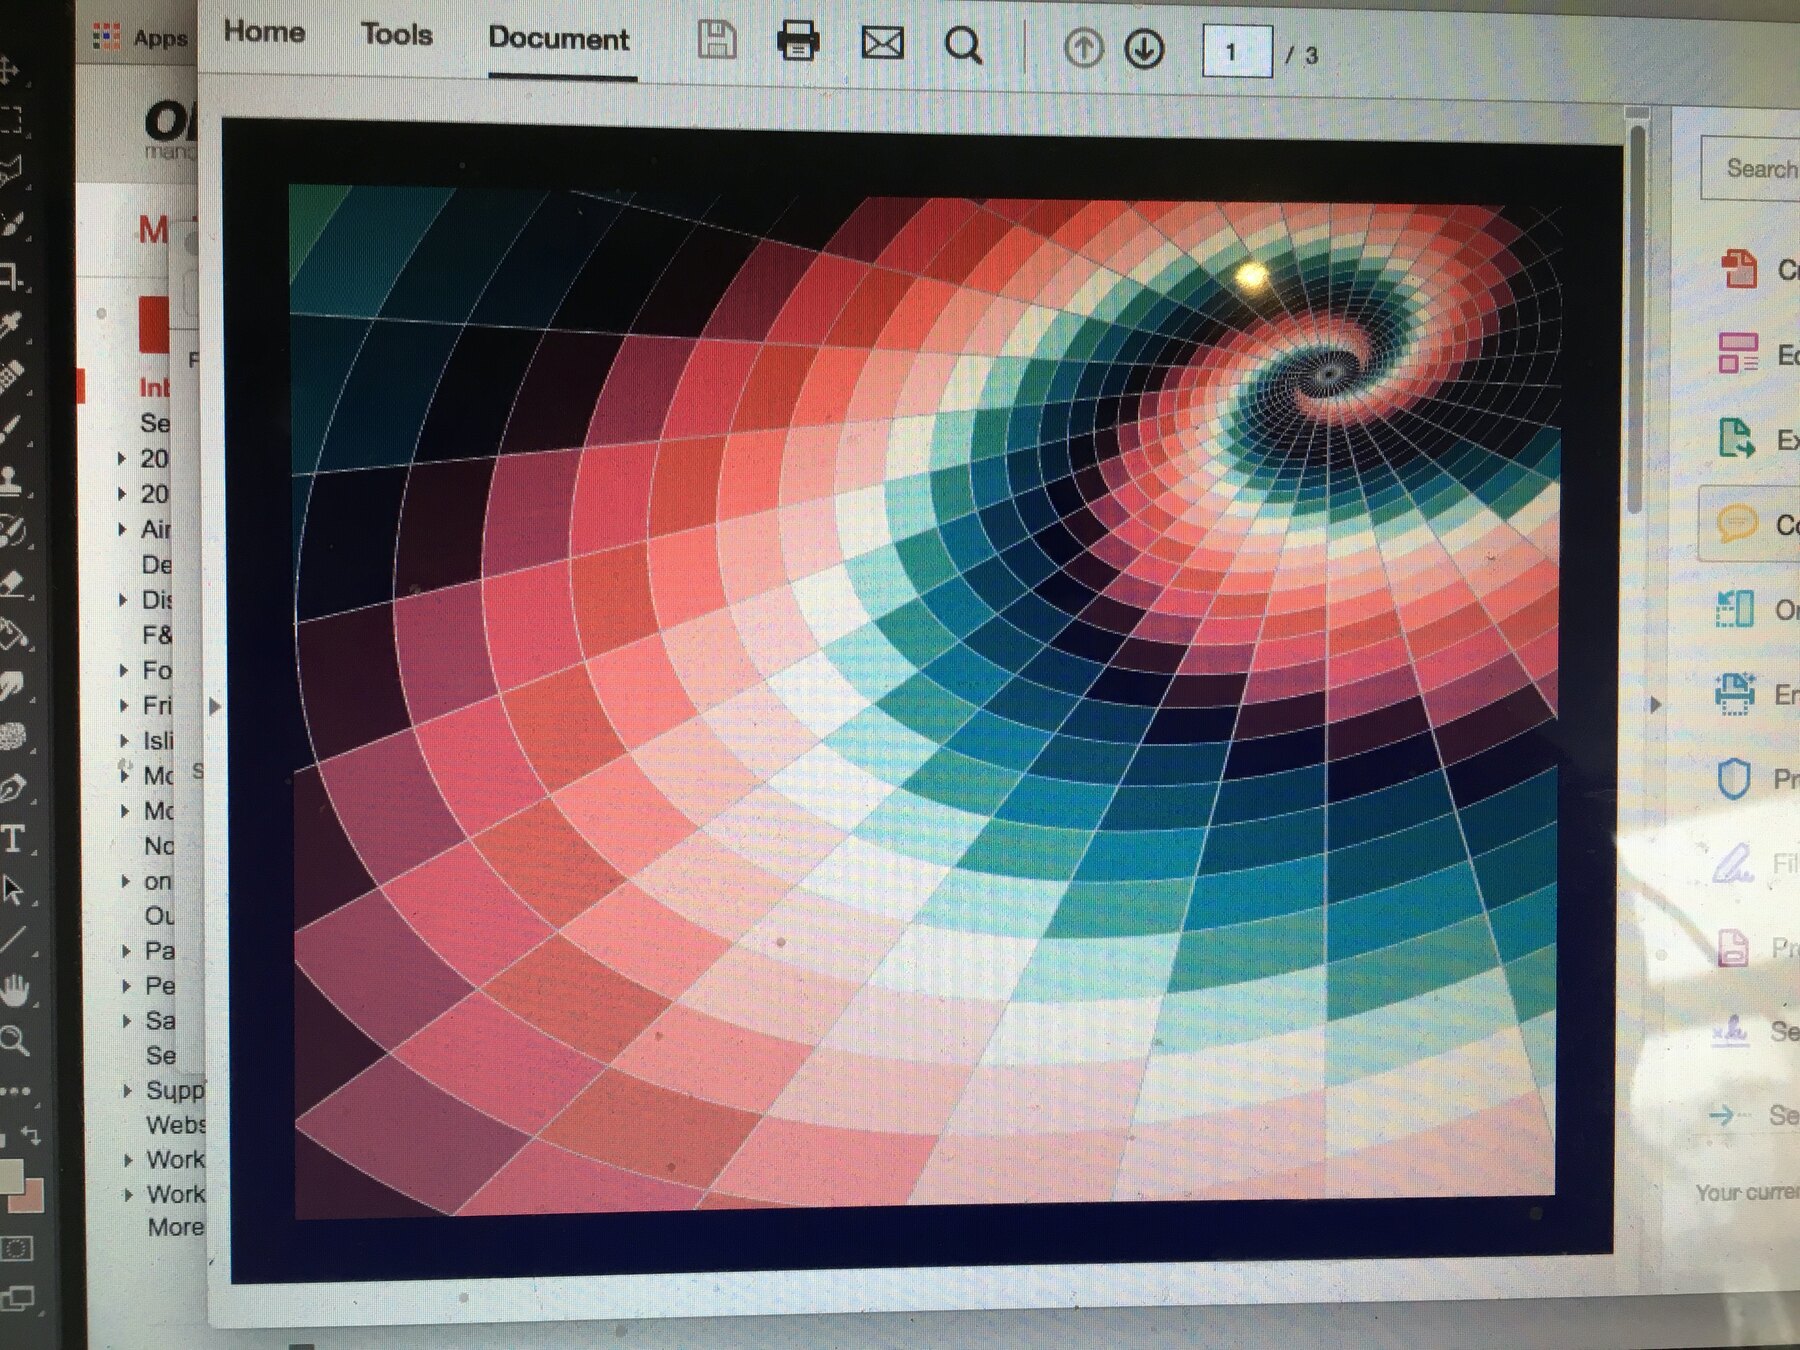Select the Quick Selection tool
This screenshot has width=1800, height=1350.
pyautogui.click(x=12, y=223)
